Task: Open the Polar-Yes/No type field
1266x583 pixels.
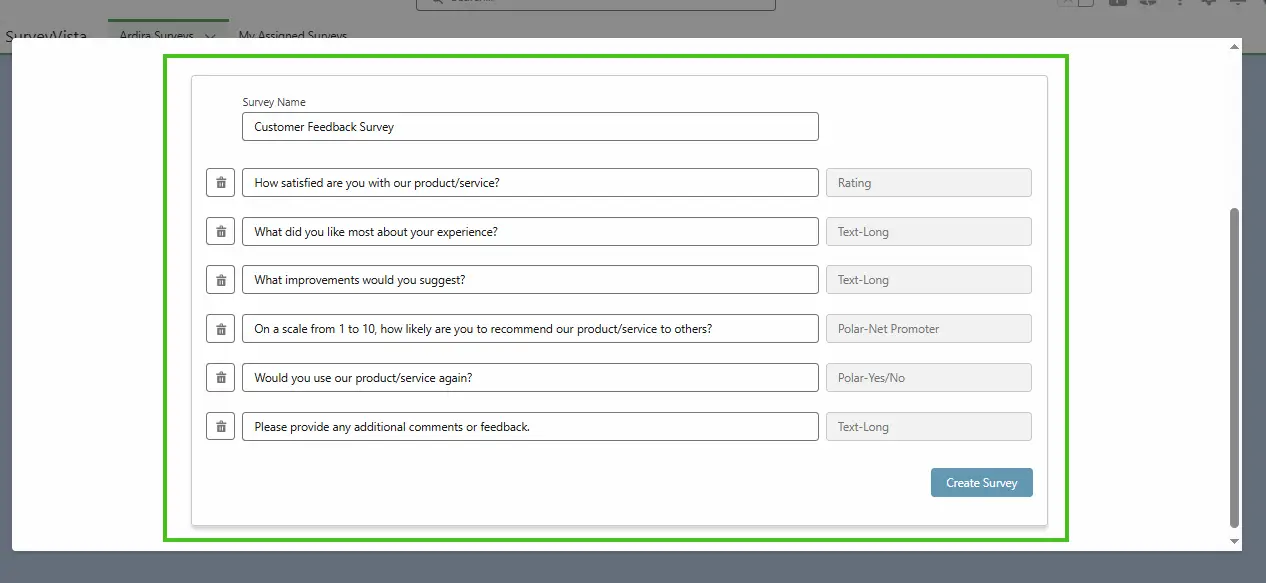Action: click(x=928, y=378)
